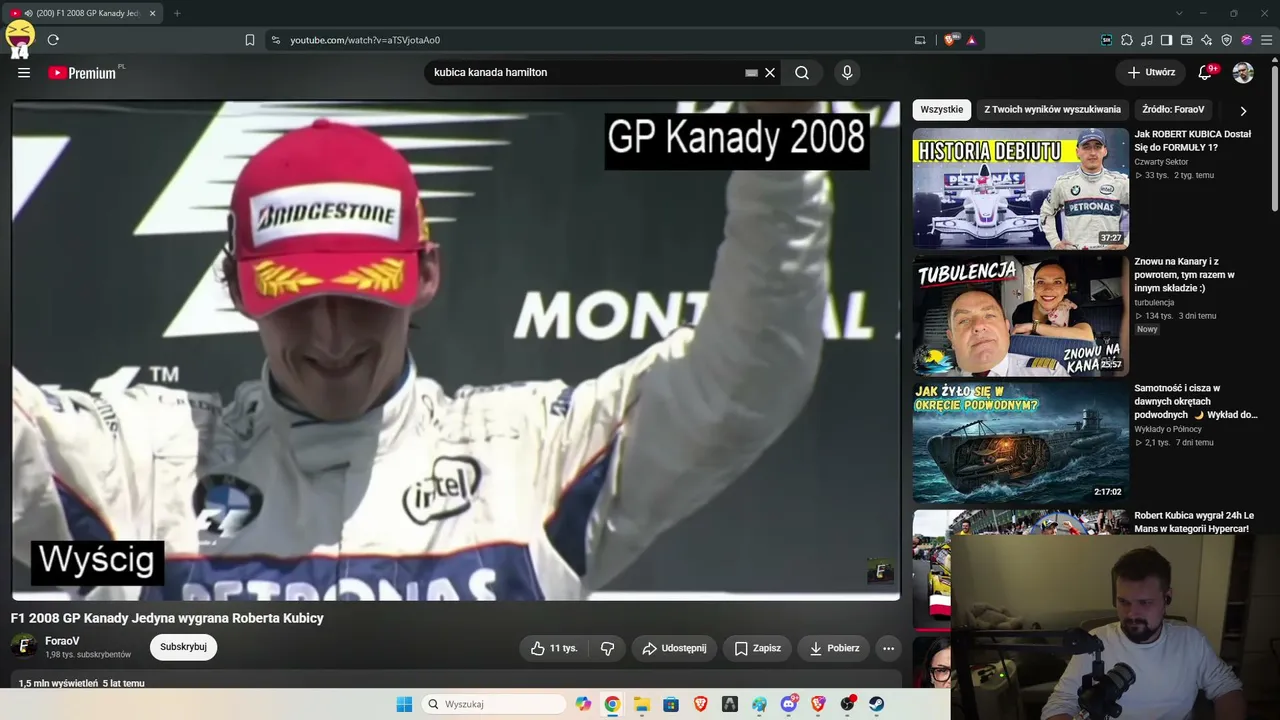The image size is (1280, 720).
Task: Open the YouTube notifications bell
Action: click(1205, 72)
